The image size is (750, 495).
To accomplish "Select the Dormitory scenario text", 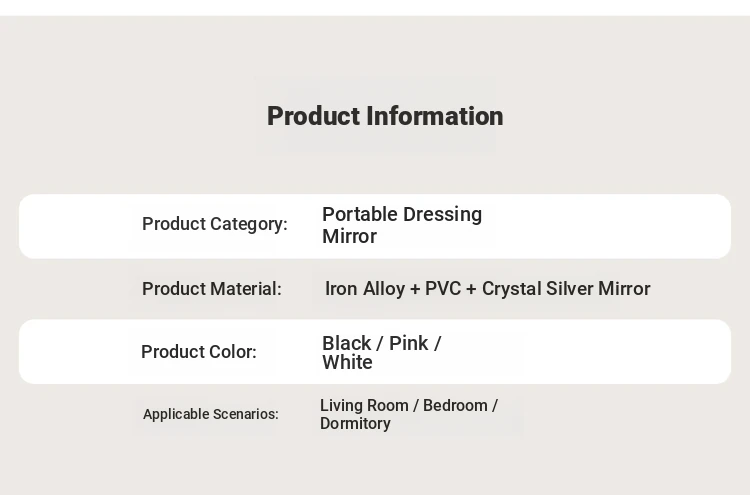I will tap(355, 424).
